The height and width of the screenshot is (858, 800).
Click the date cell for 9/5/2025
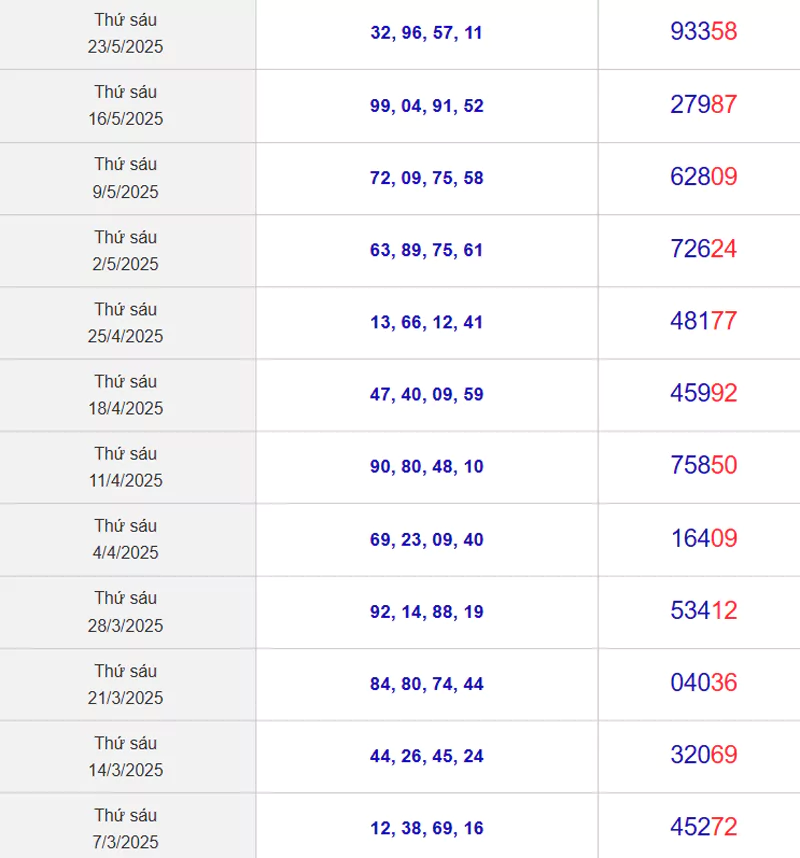127,178
